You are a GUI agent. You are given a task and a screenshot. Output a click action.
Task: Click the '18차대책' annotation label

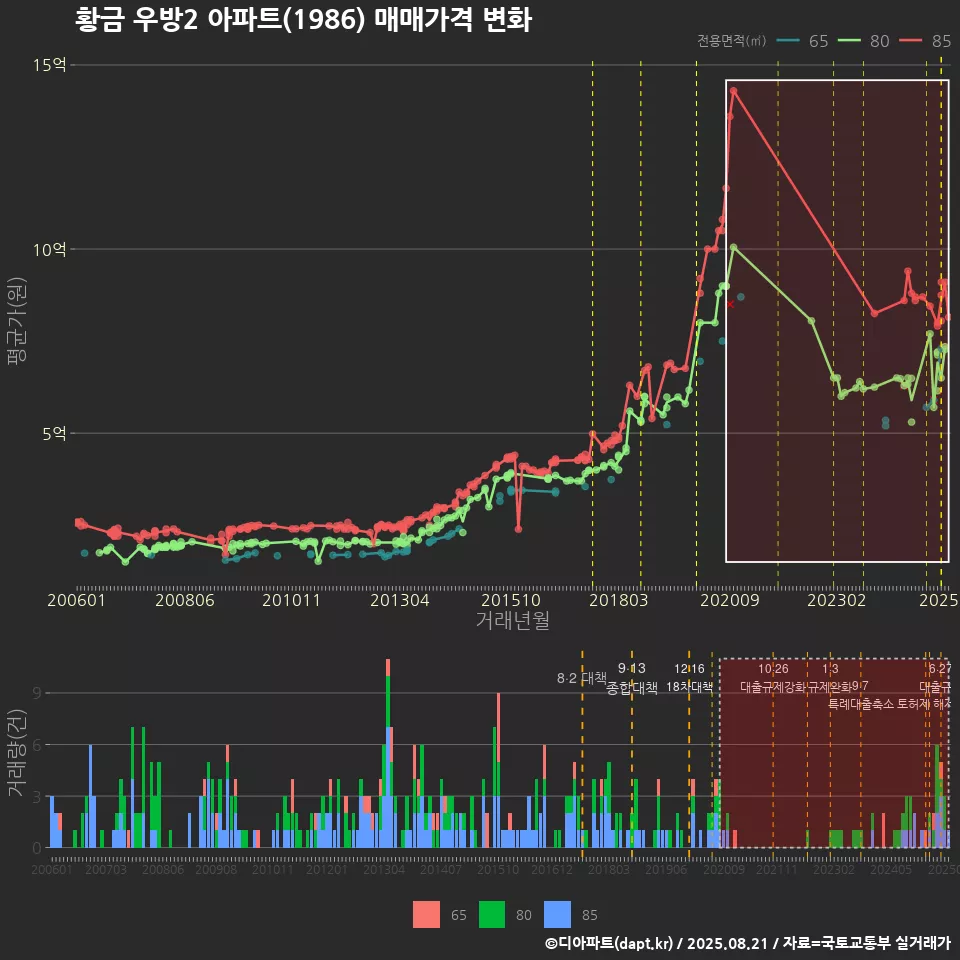click(x=689, y=687)
